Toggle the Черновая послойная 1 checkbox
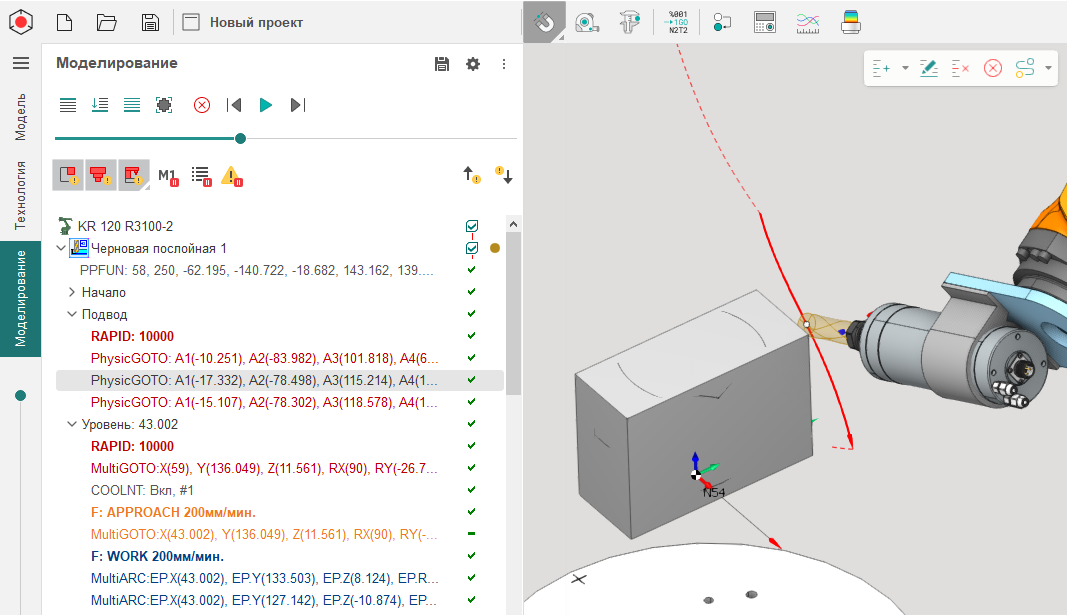 (472, 248)
